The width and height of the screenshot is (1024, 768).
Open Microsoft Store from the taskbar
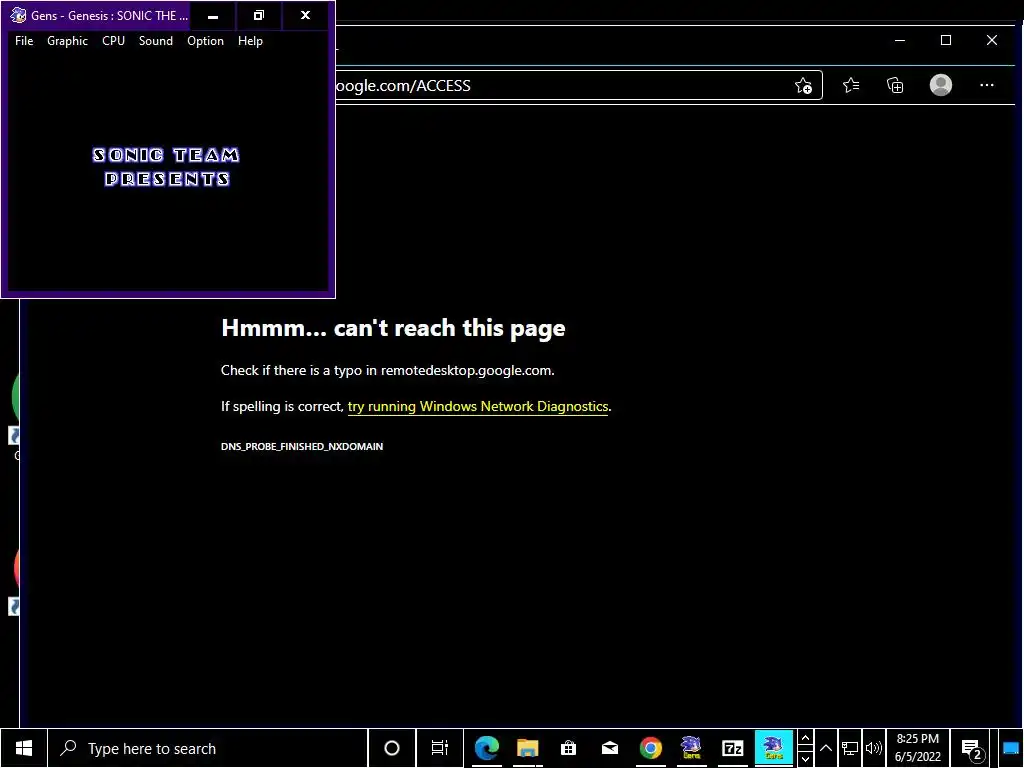pyautogui.click(x=568, y=748)
